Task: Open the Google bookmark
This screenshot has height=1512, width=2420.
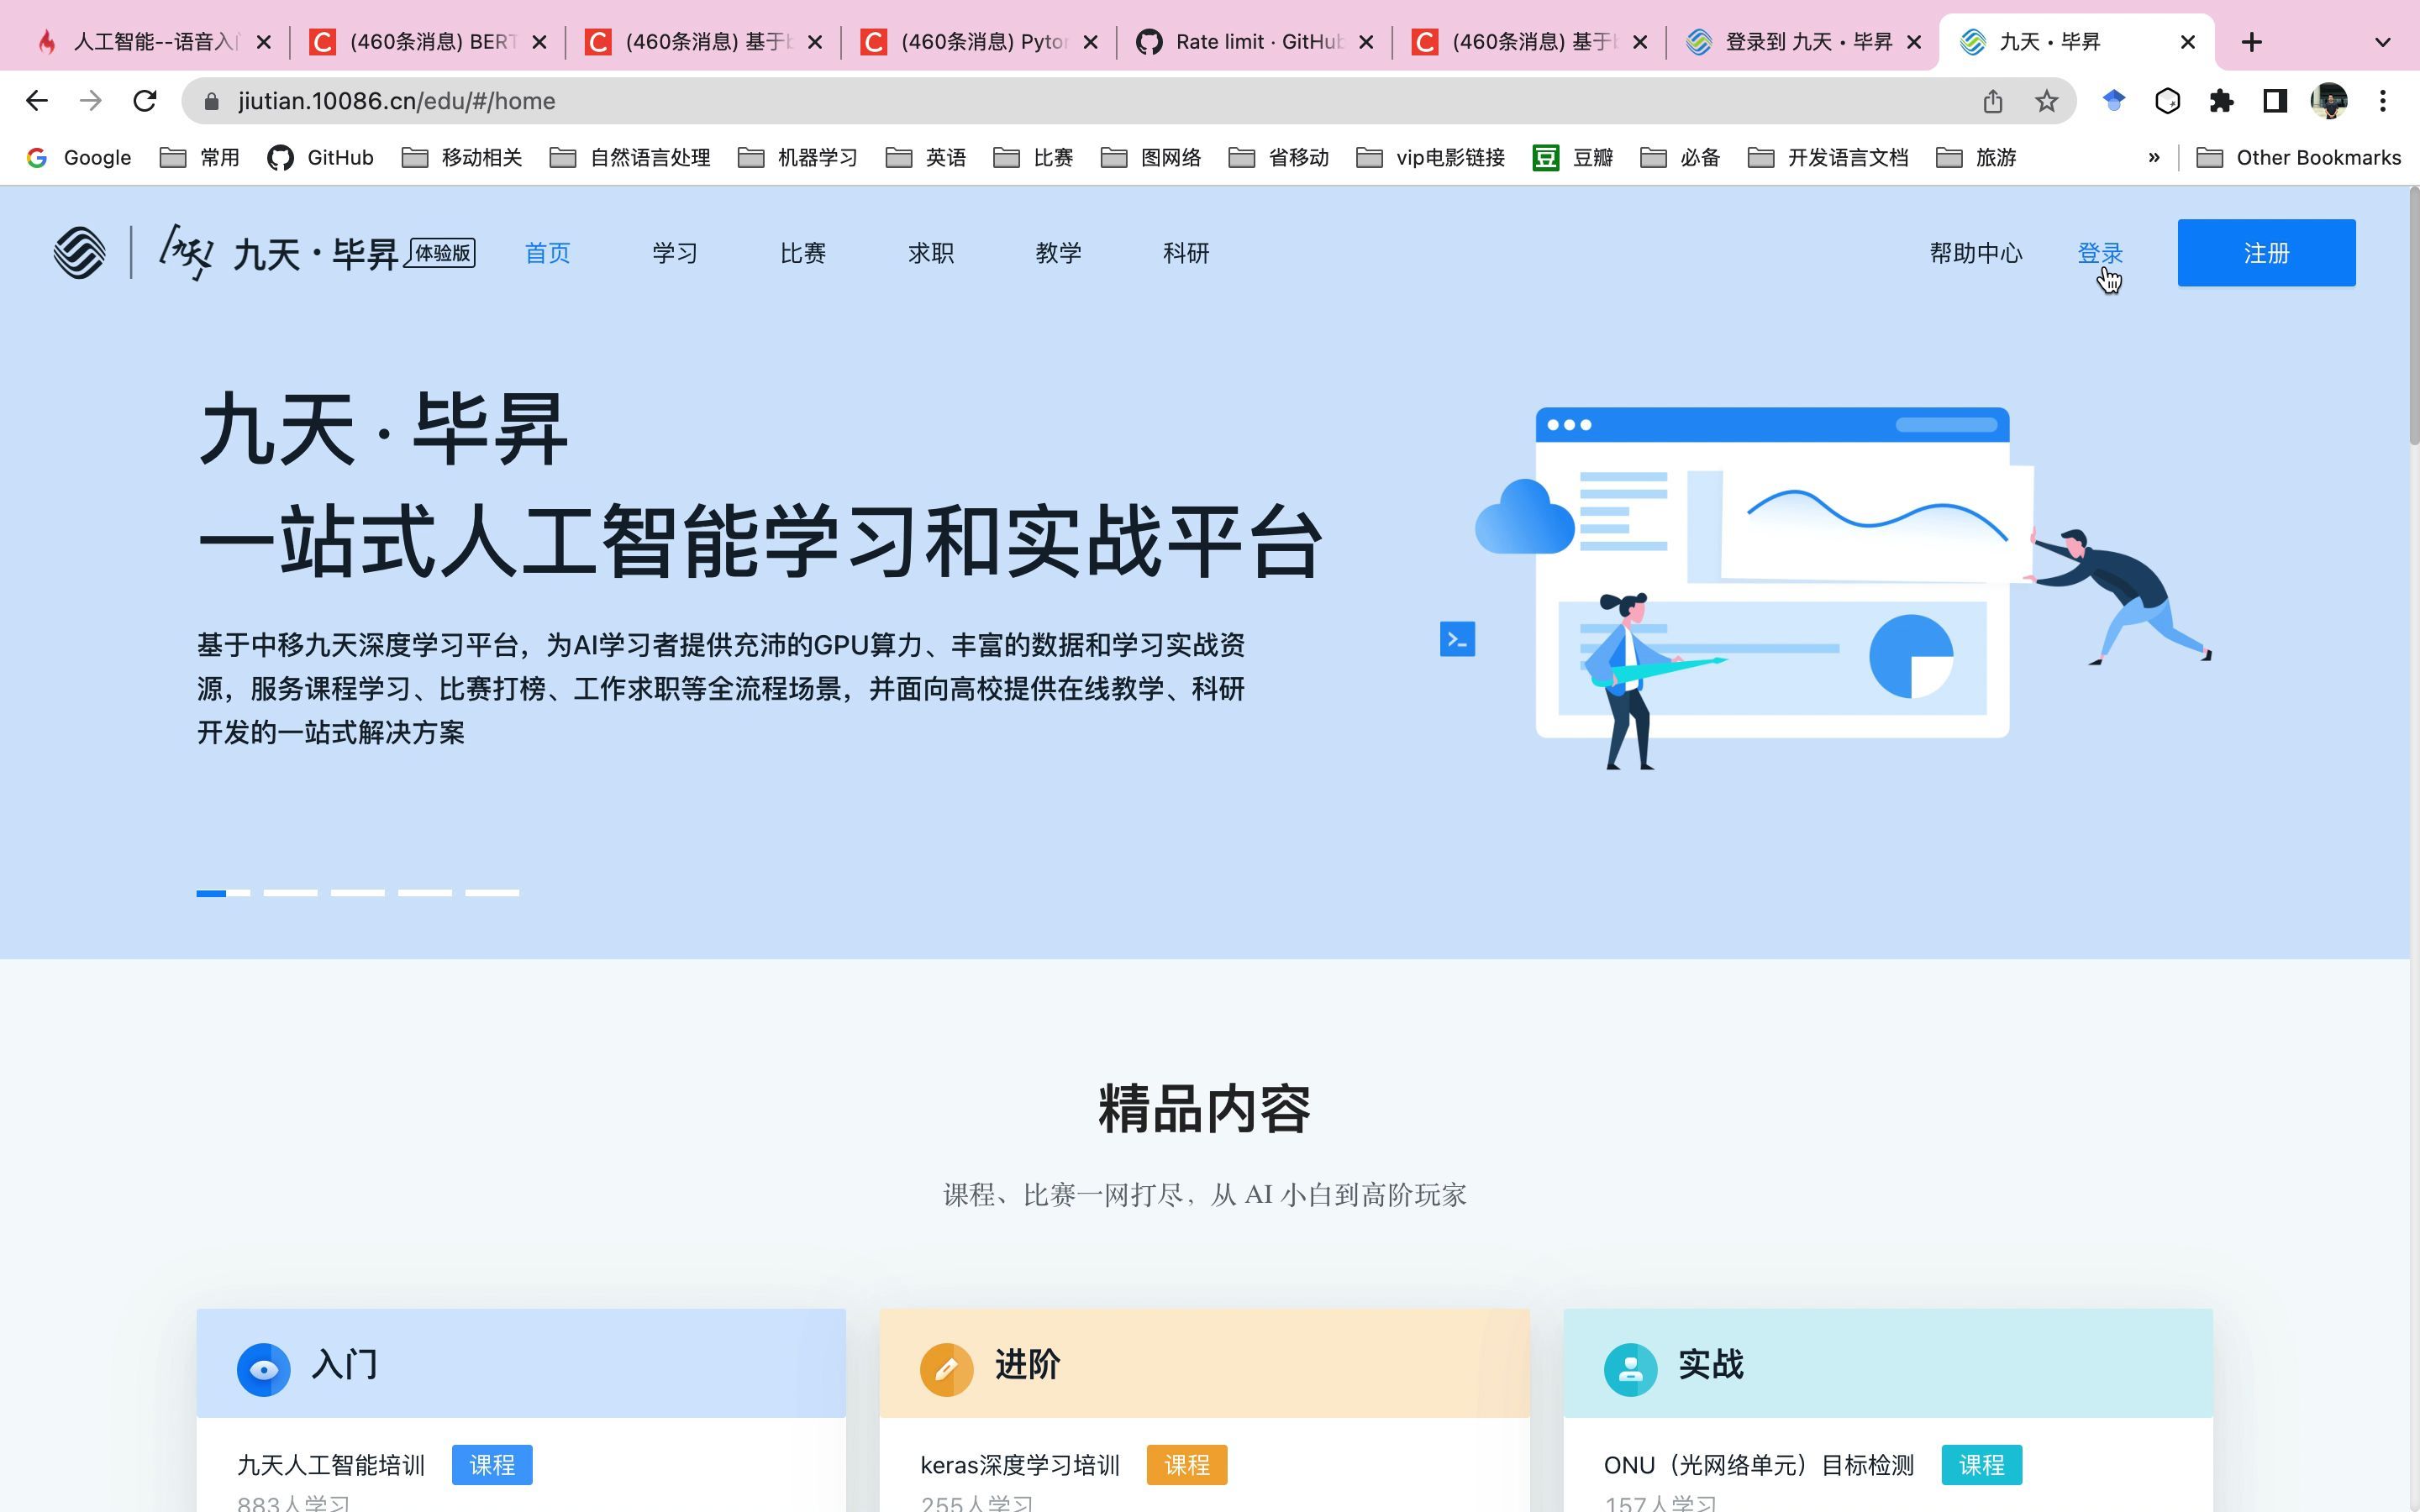Action: coord(79,157)
